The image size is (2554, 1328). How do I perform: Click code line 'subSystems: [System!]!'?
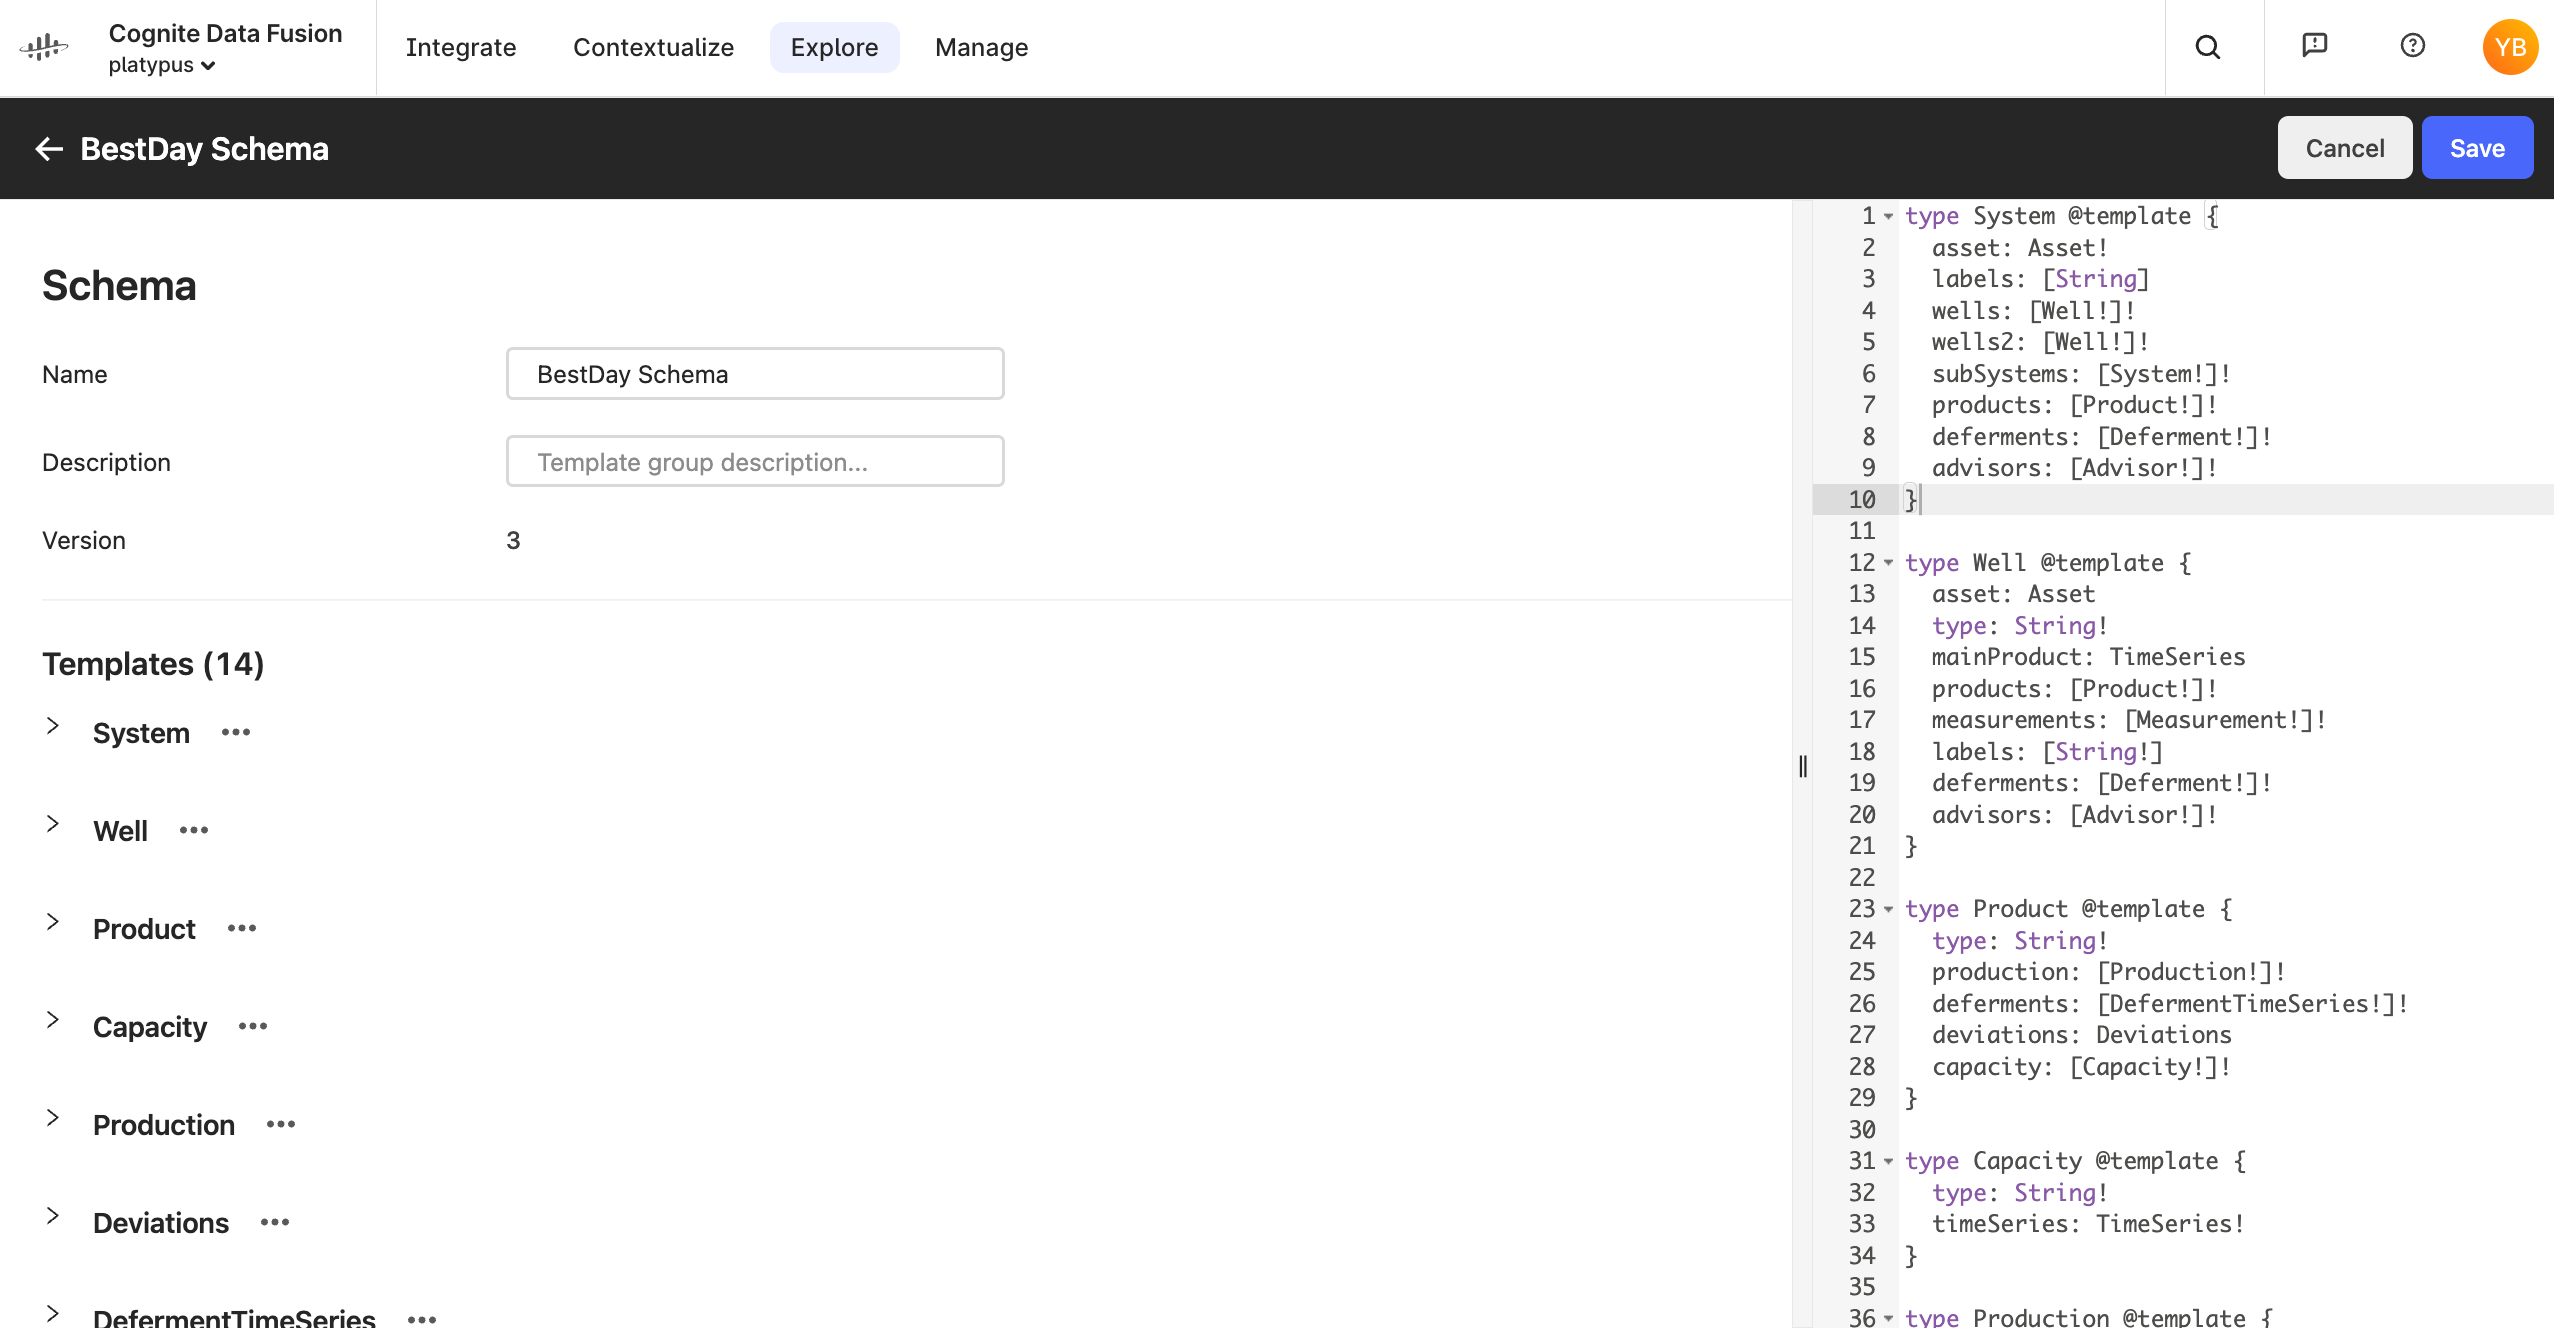pos(2081,374)
